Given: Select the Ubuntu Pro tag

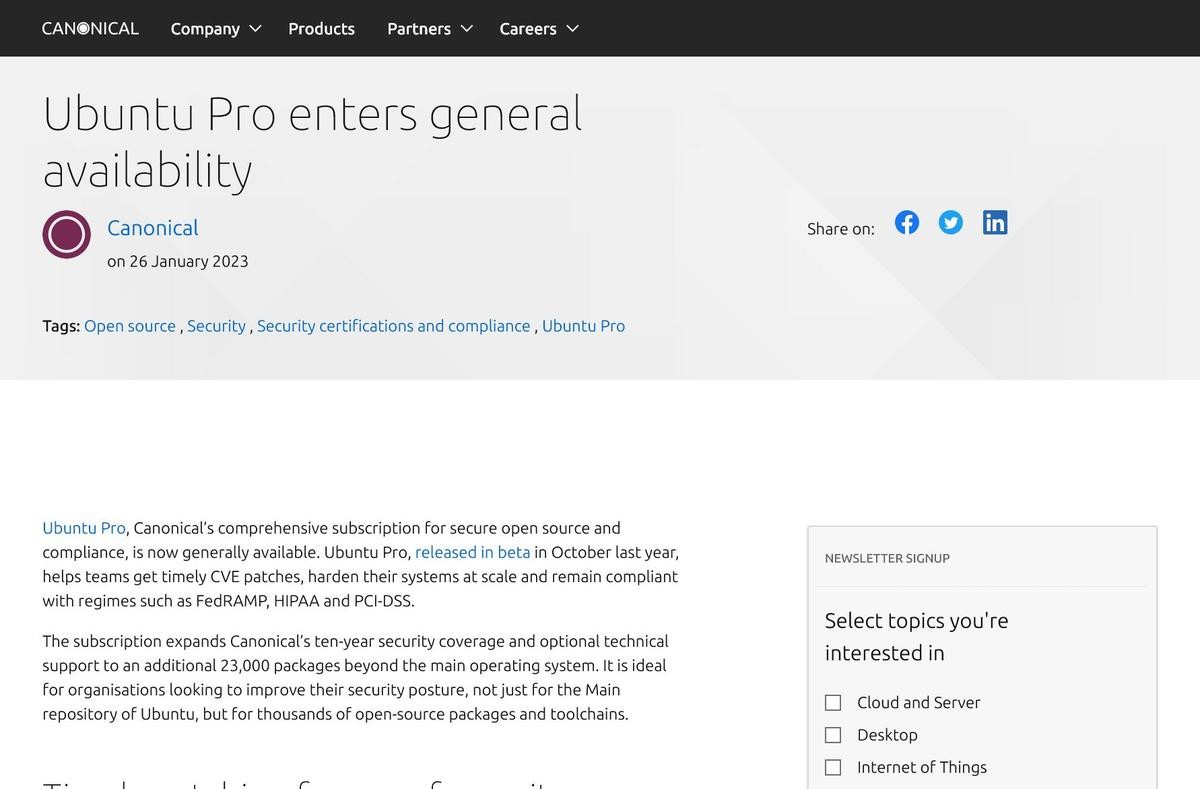Looking at the screenshot, I should coord(583,326).
